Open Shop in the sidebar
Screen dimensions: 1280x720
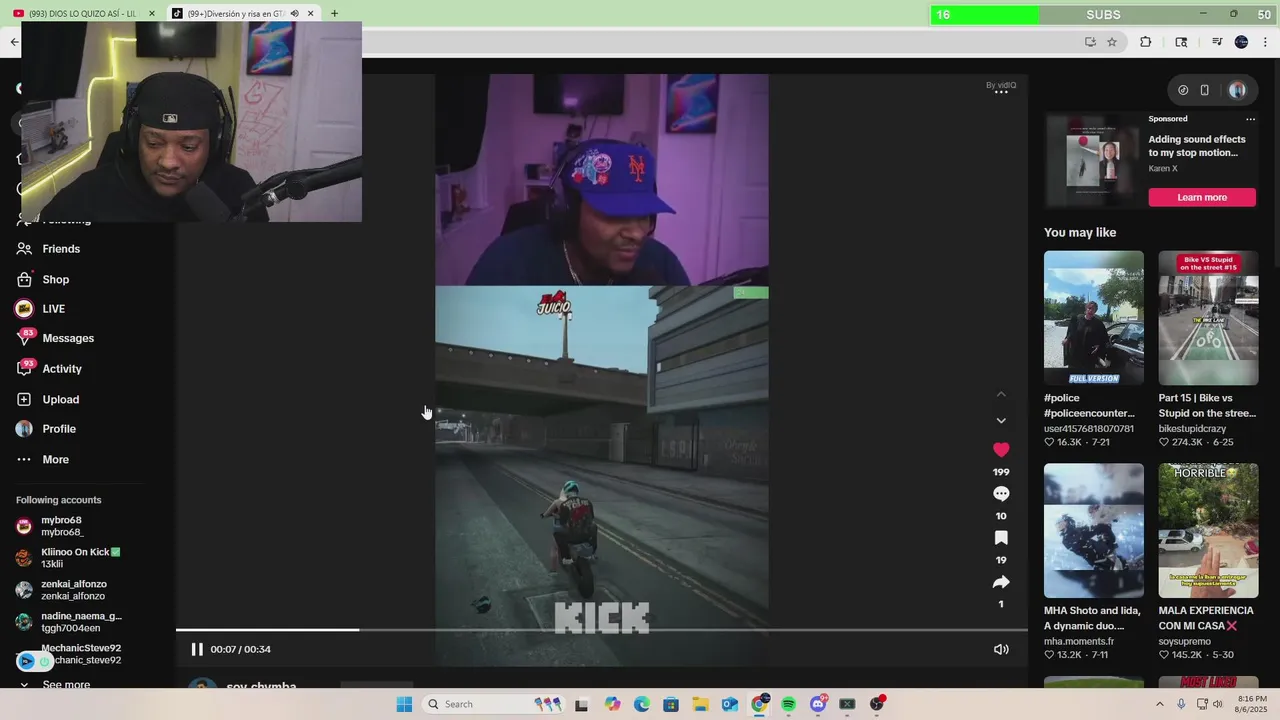(x=56, y=280)
